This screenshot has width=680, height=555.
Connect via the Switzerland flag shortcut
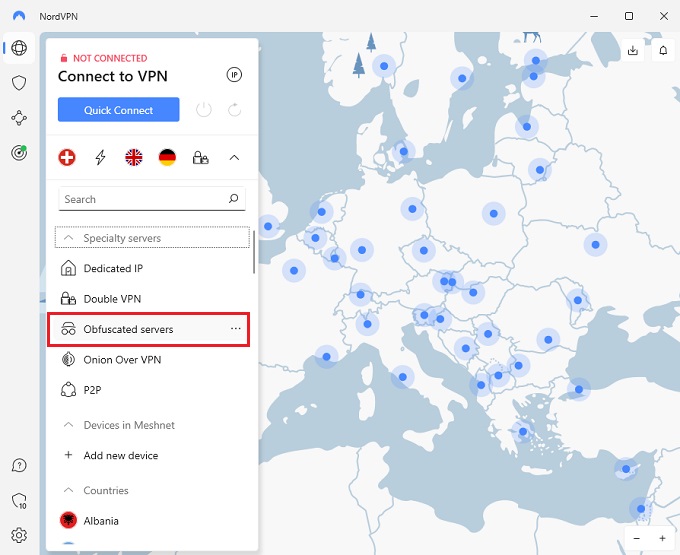67,157
